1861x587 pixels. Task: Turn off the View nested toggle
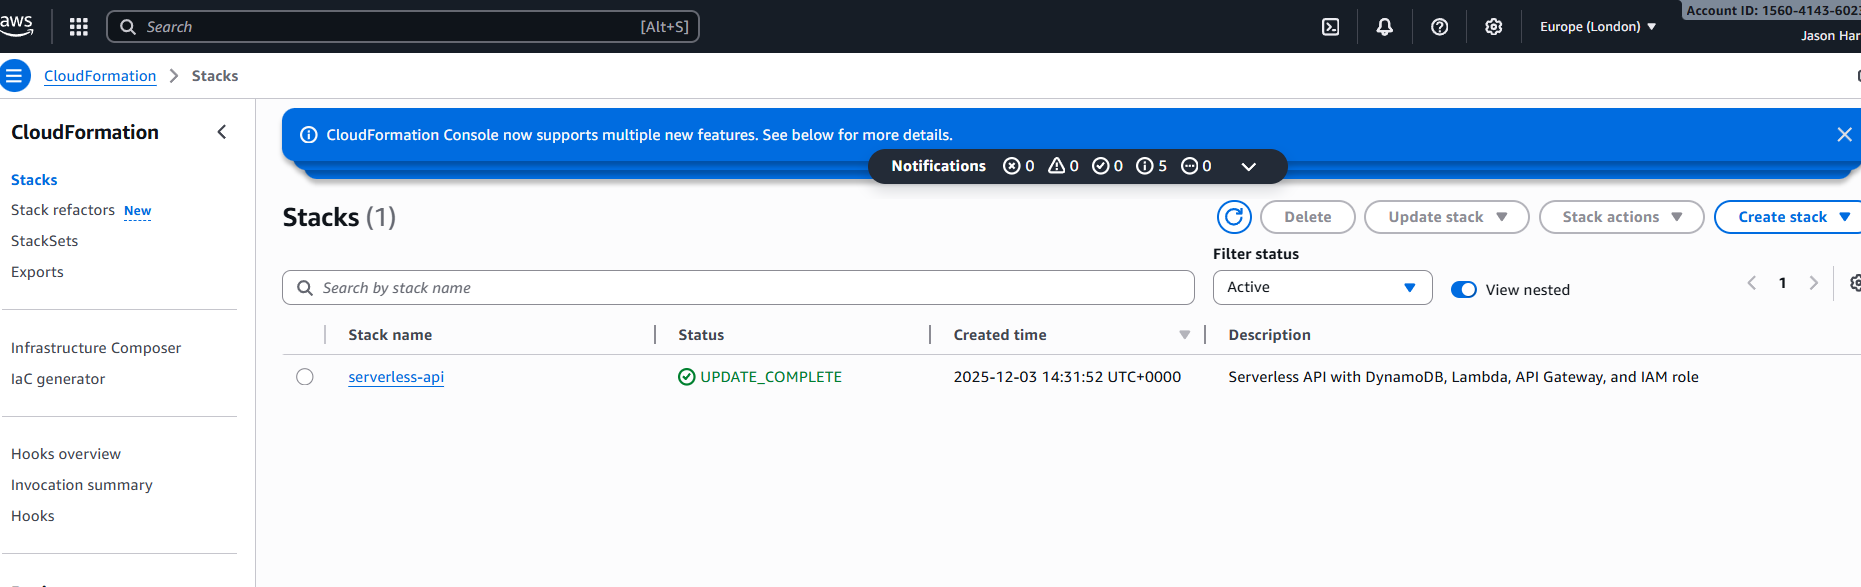coord(1463,290)
